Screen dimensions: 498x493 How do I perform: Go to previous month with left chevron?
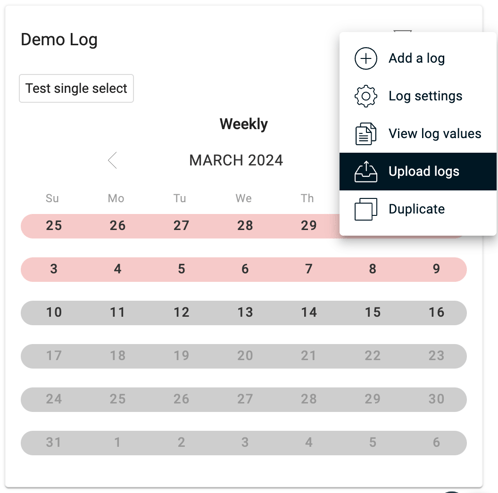113,160
